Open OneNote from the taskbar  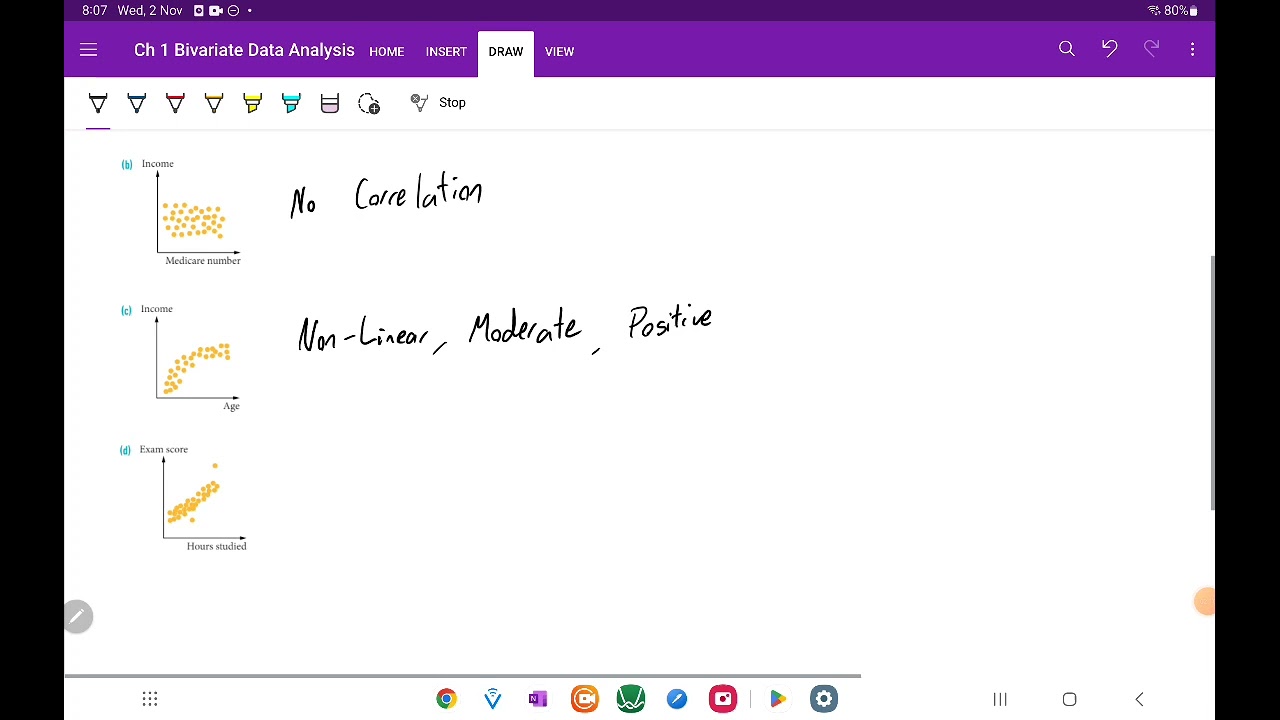pos(538,699)
